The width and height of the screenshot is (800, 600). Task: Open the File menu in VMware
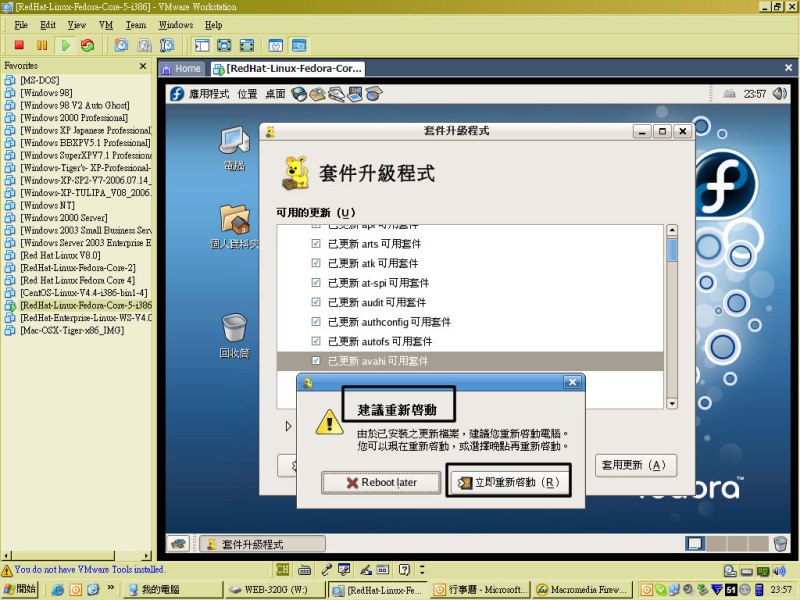click(x=21, y=25)
